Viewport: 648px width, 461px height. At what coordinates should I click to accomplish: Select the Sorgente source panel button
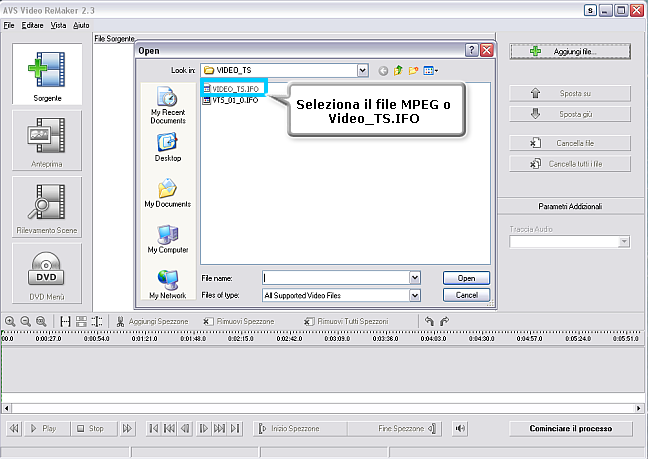pos(47,74)
